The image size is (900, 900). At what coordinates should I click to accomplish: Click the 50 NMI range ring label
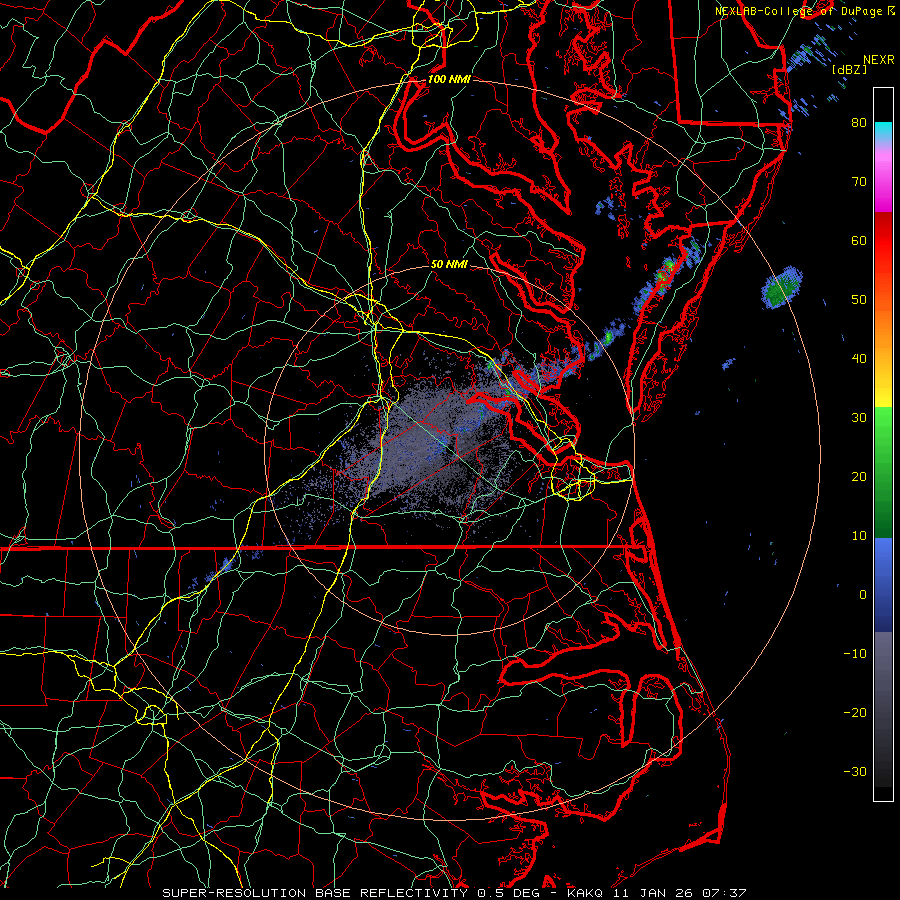[x=449, y=265]
